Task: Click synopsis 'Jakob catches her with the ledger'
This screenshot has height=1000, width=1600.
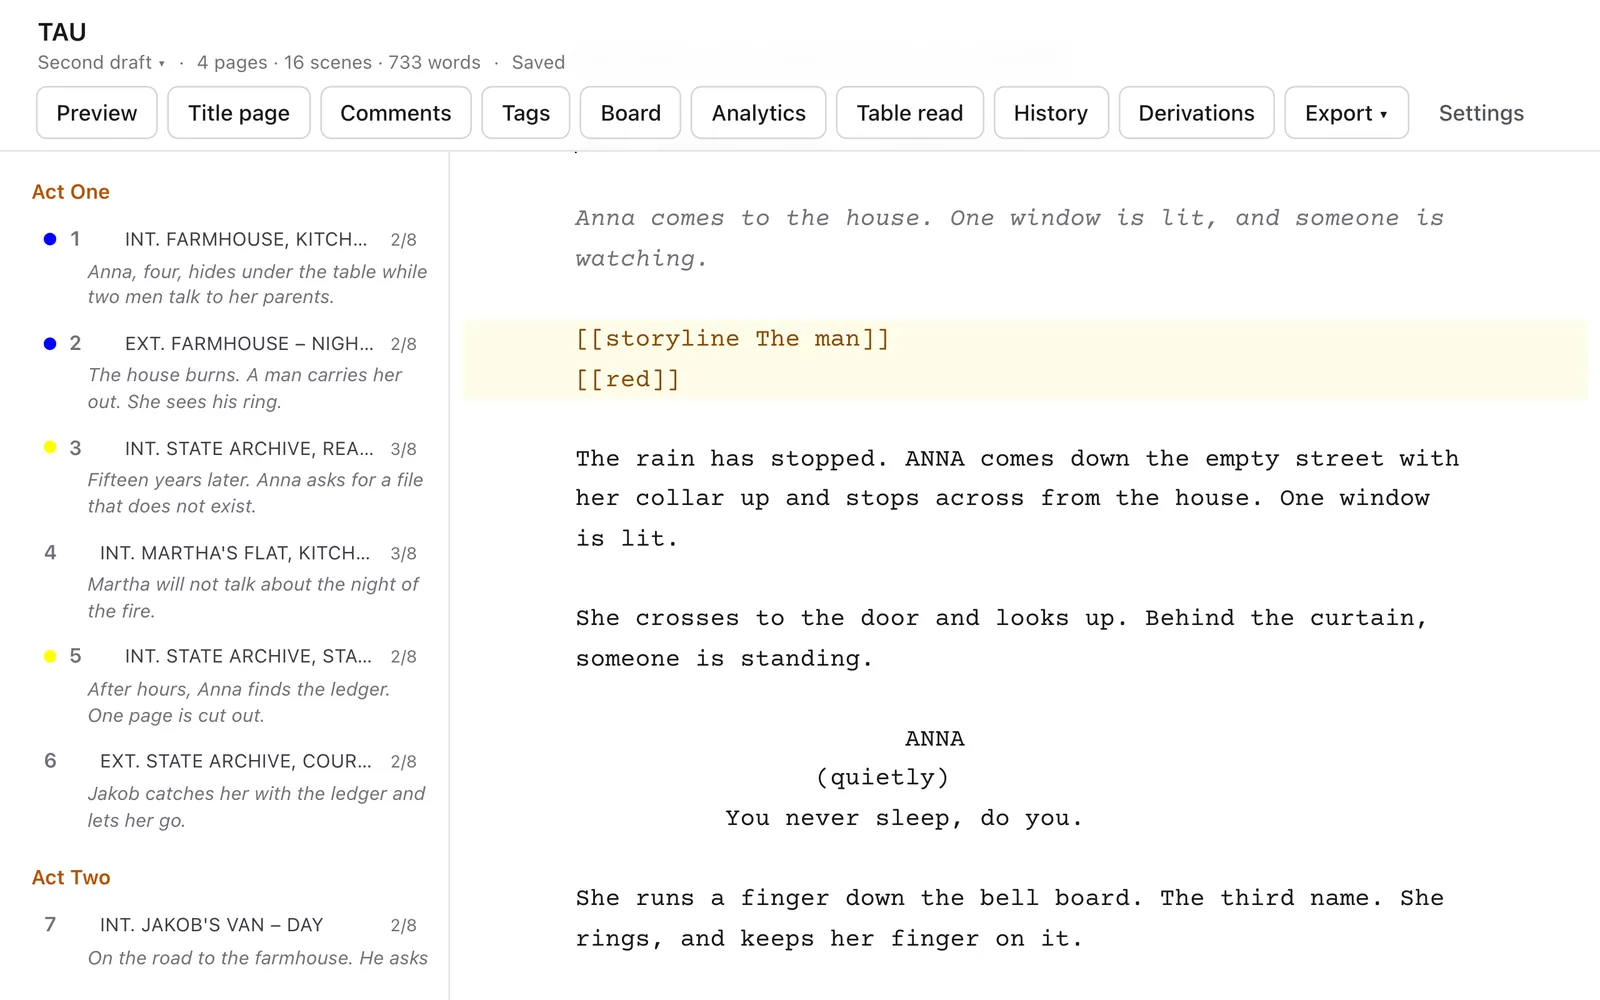Action: click(x=256, y=806)
